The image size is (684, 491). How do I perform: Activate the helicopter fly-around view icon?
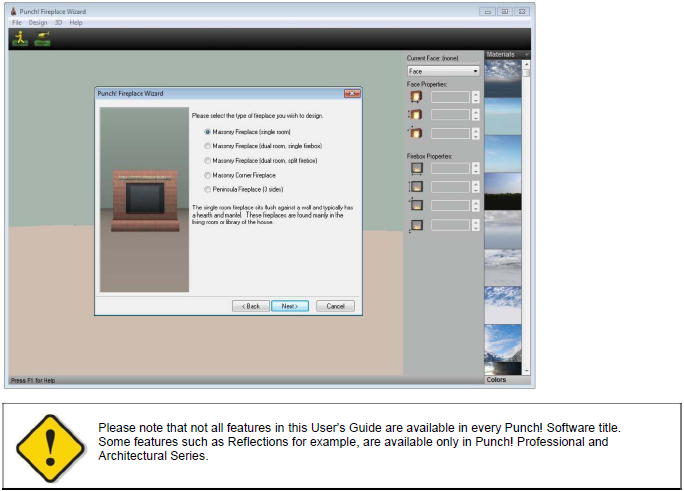(42, 38)
